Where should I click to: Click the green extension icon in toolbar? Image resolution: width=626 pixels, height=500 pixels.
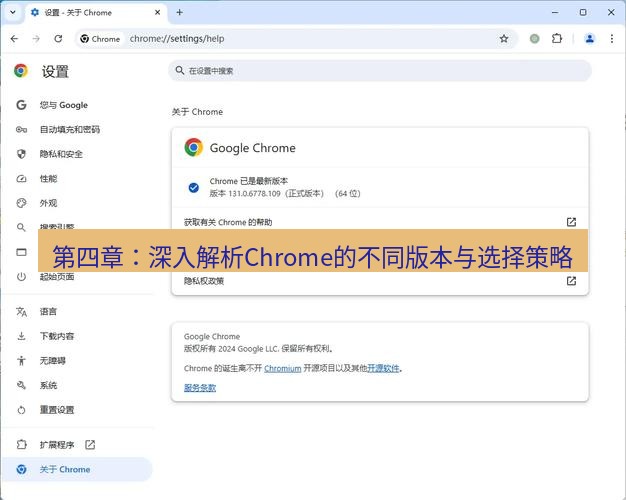[535, 39]
